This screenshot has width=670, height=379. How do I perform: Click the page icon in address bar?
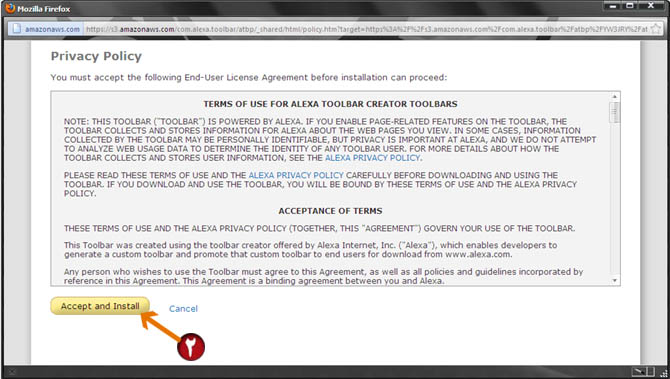(17, 29)
